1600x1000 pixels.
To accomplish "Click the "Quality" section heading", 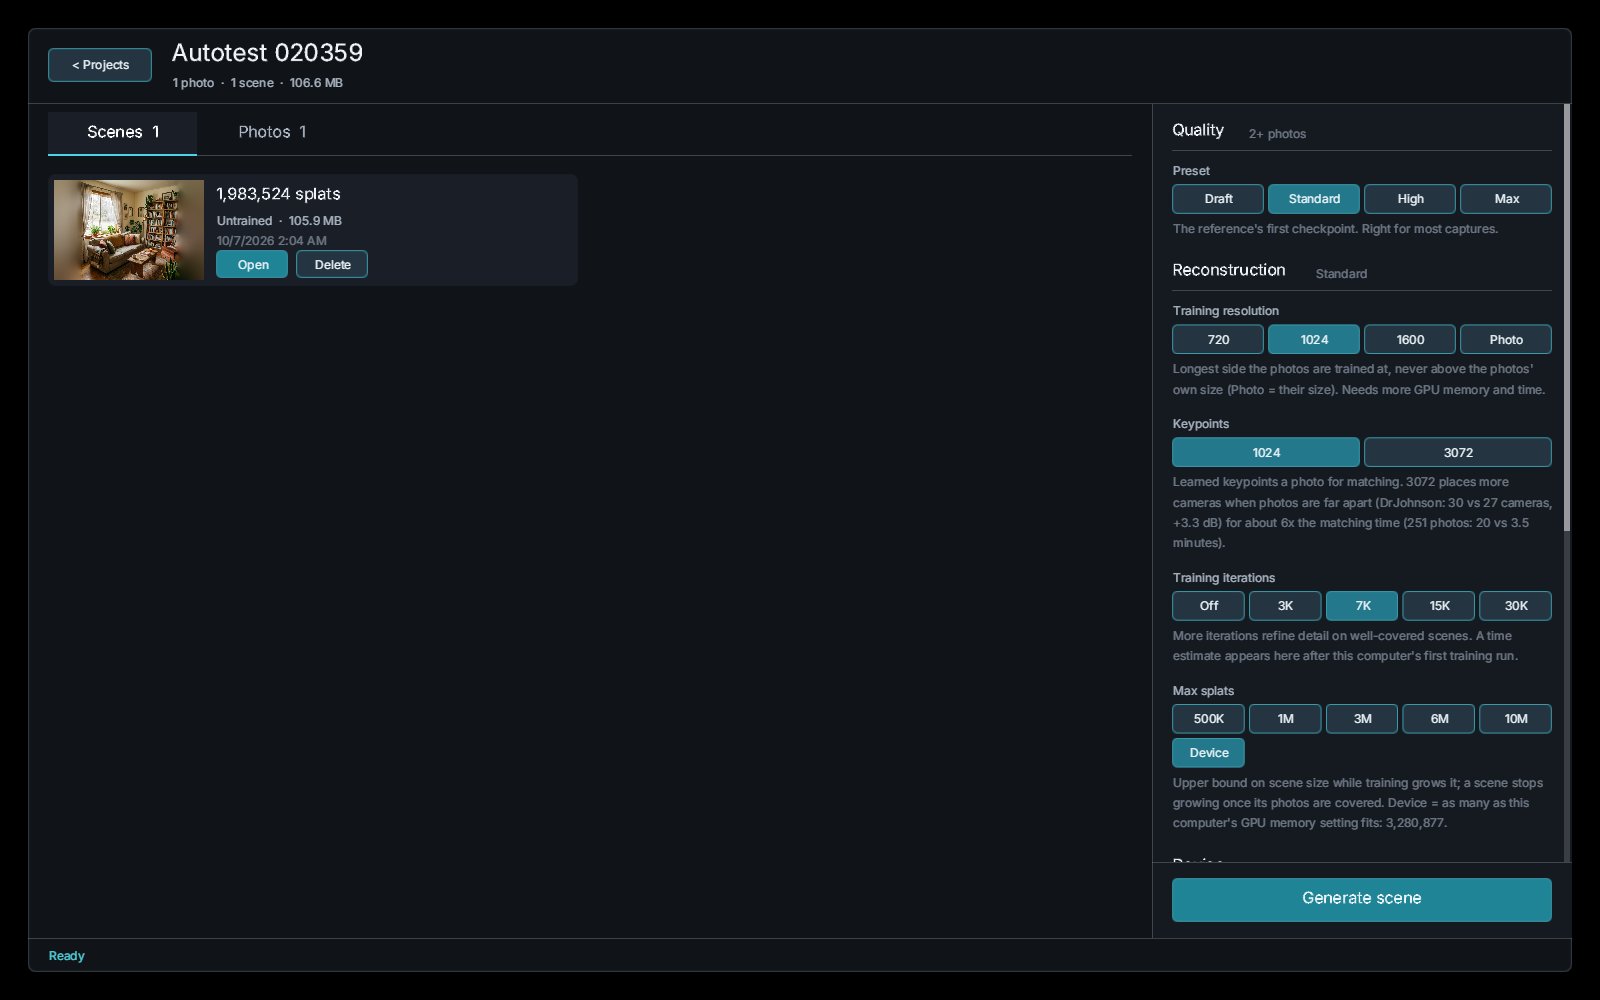I will pos(1198,130).
